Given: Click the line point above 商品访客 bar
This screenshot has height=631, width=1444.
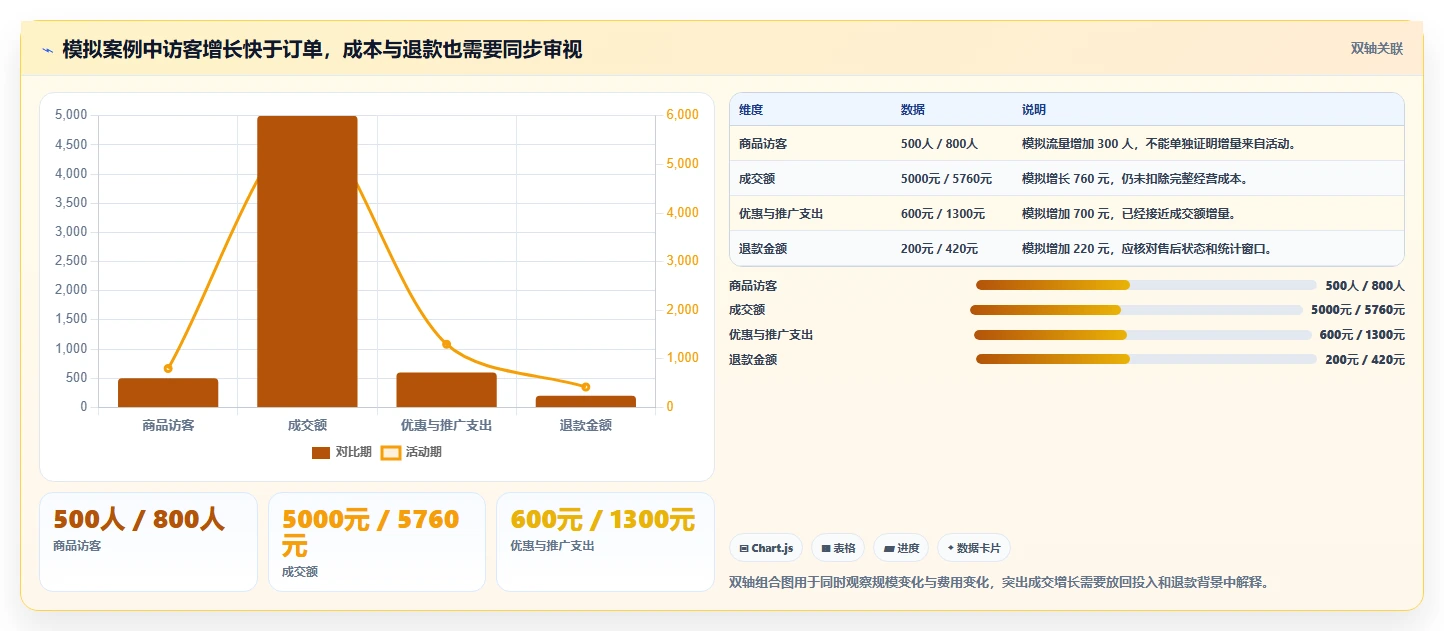Looking at the screenshot, I should [x=168, y=369].
